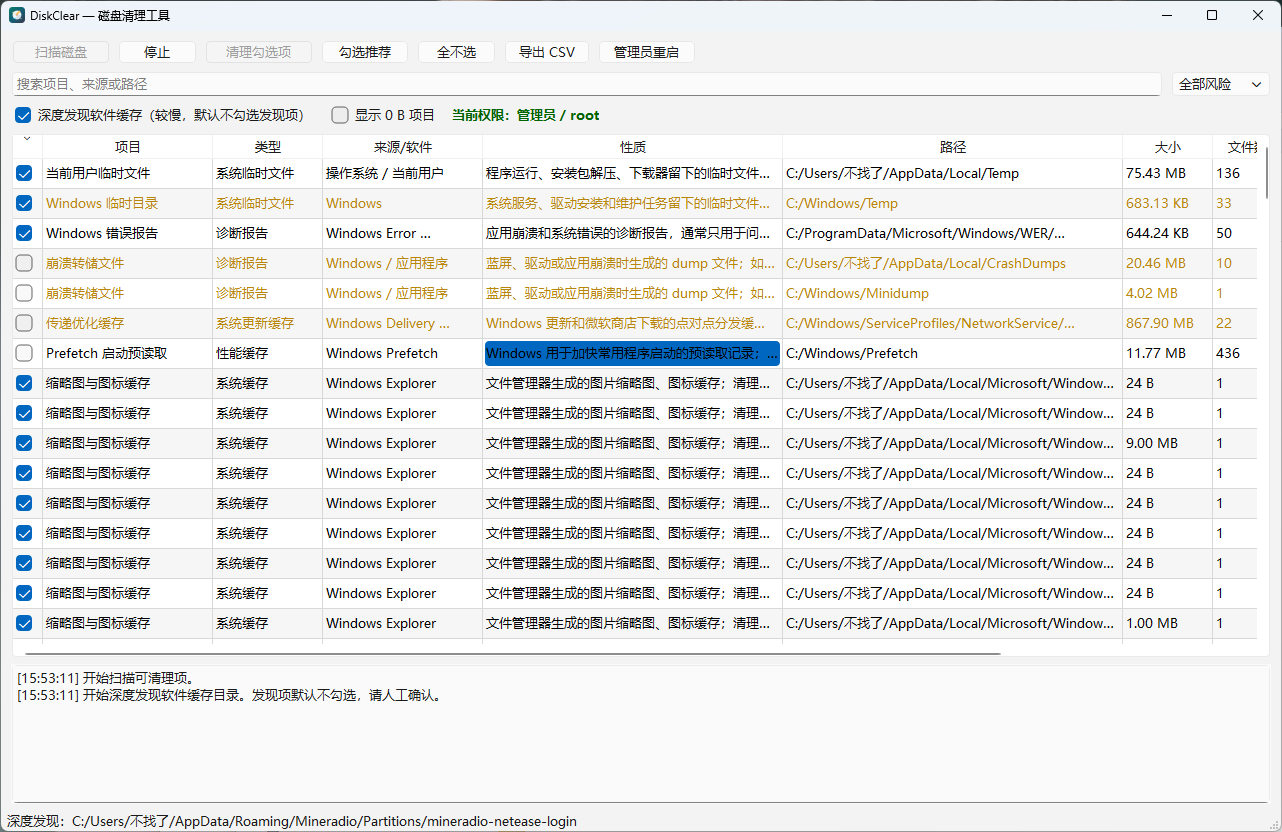The image size is (1282, 832).
Task: Sort by the 来源/软件 column header
Action: coord(403,147)
